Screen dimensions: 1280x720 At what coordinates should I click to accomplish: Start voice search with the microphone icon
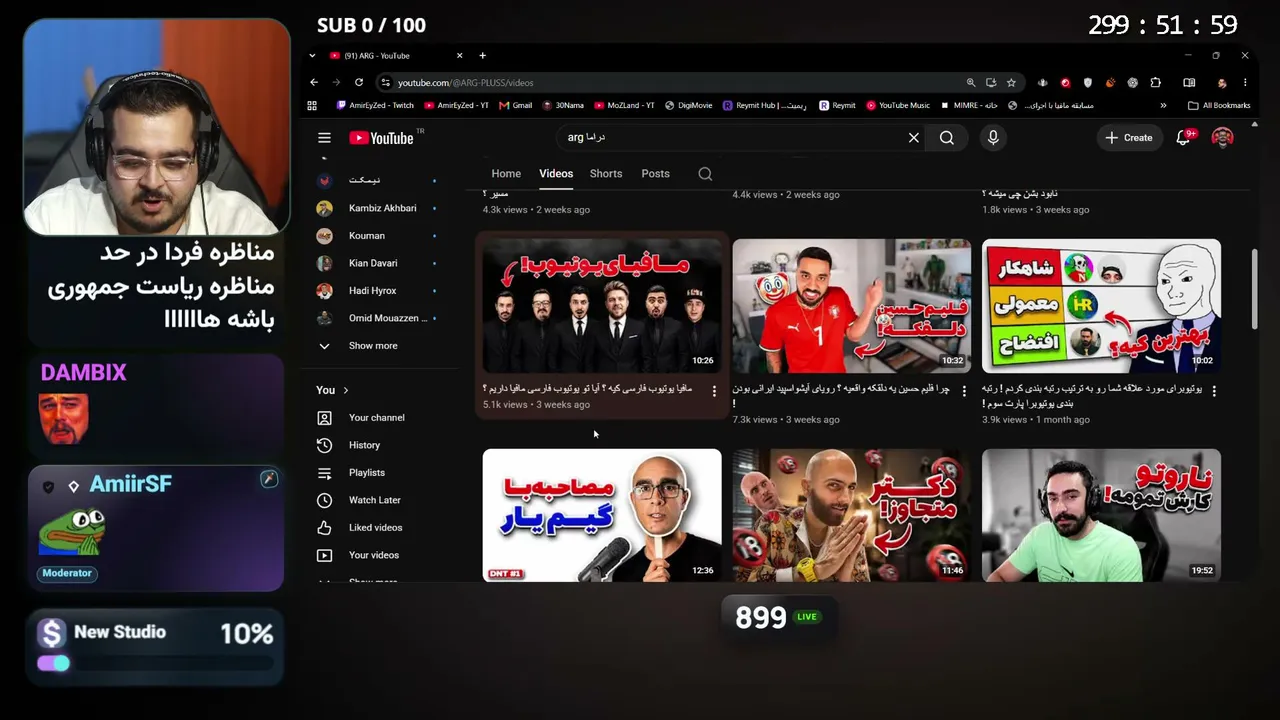993,138
